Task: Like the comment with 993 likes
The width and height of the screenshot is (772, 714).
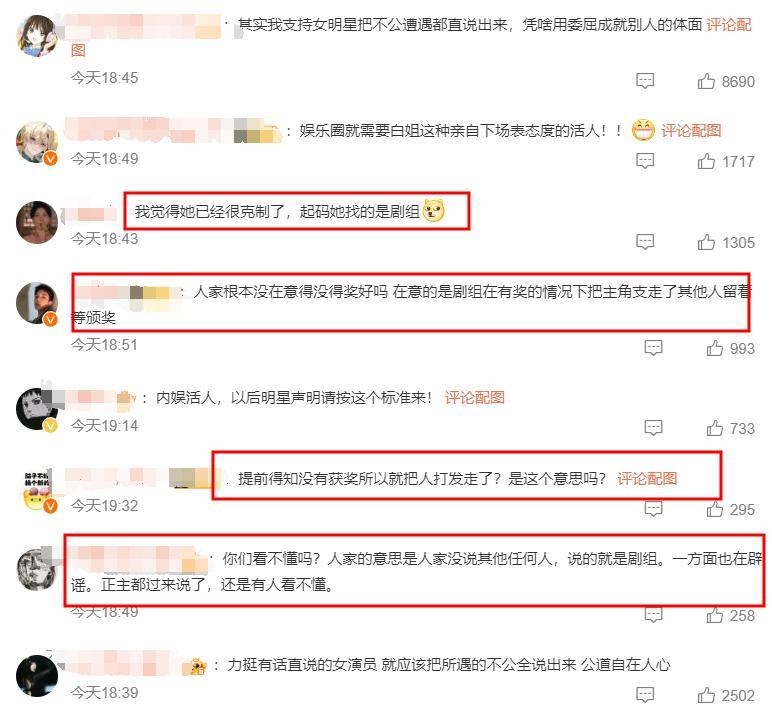Action: (x=714, y=348)
